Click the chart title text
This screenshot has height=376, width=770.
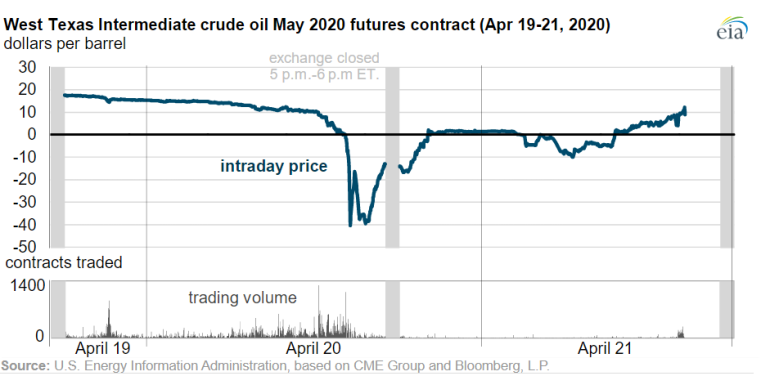[x=307, y=25]
